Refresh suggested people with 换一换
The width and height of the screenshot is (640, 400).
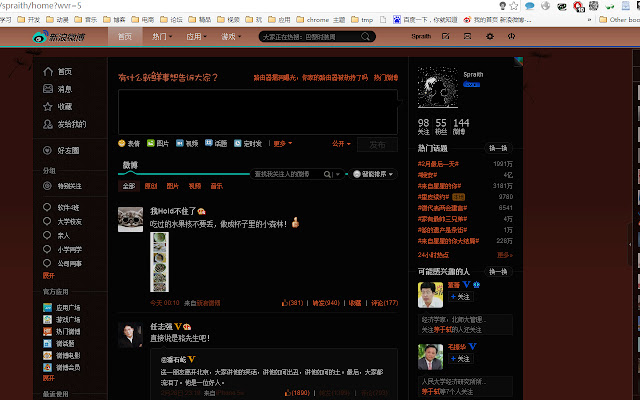[498, 271]
